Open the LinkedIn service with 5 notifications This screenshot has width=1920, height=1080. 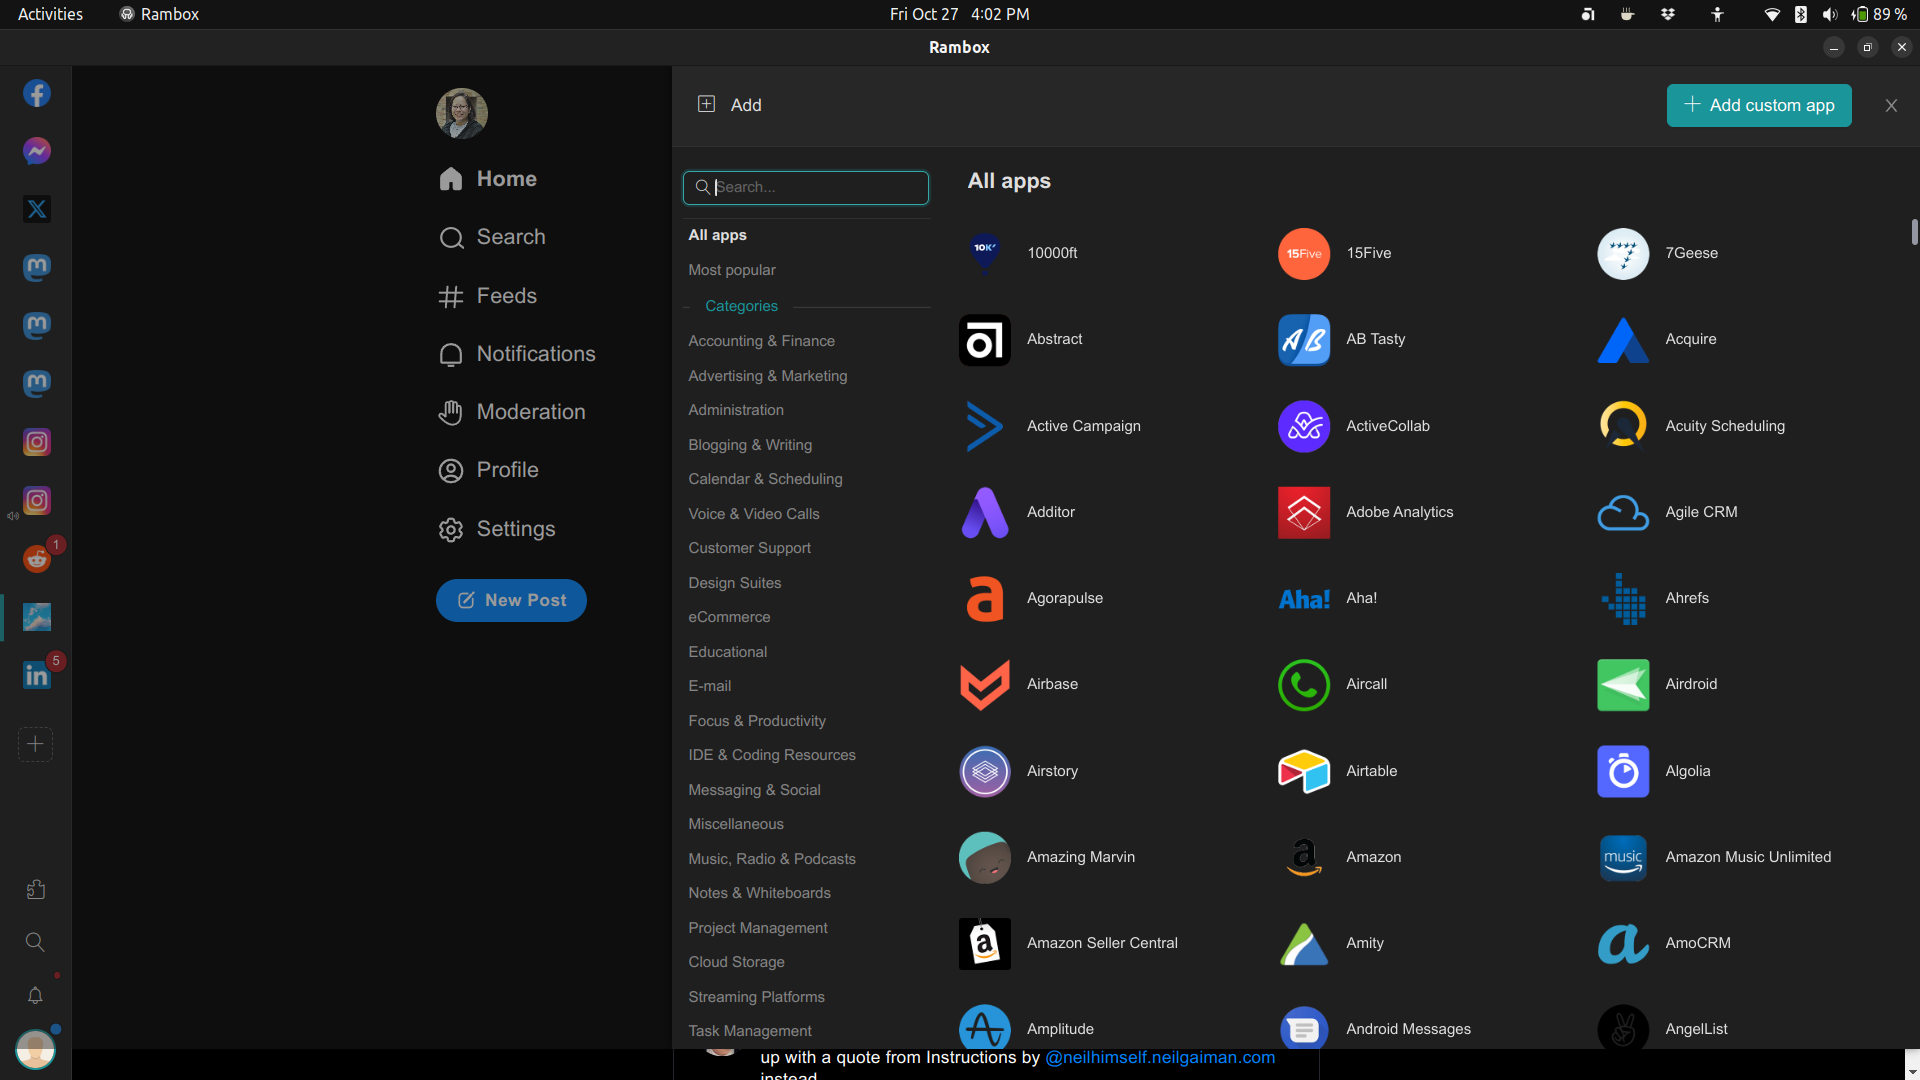pyautogui.click(x=37, y=675)
